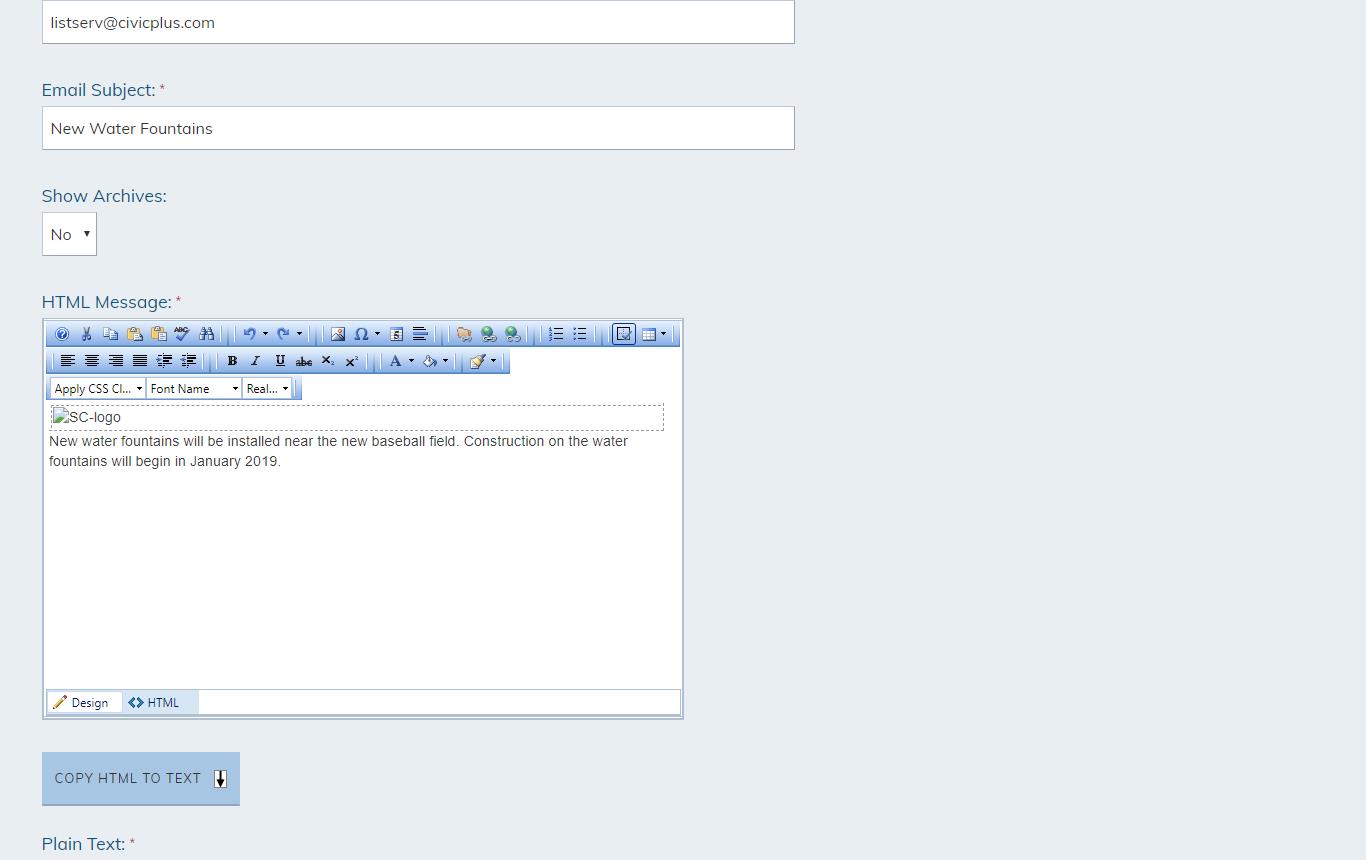Click the Redo arrow icon
This screenshot has height=860, width=1366.
point(284,334)
